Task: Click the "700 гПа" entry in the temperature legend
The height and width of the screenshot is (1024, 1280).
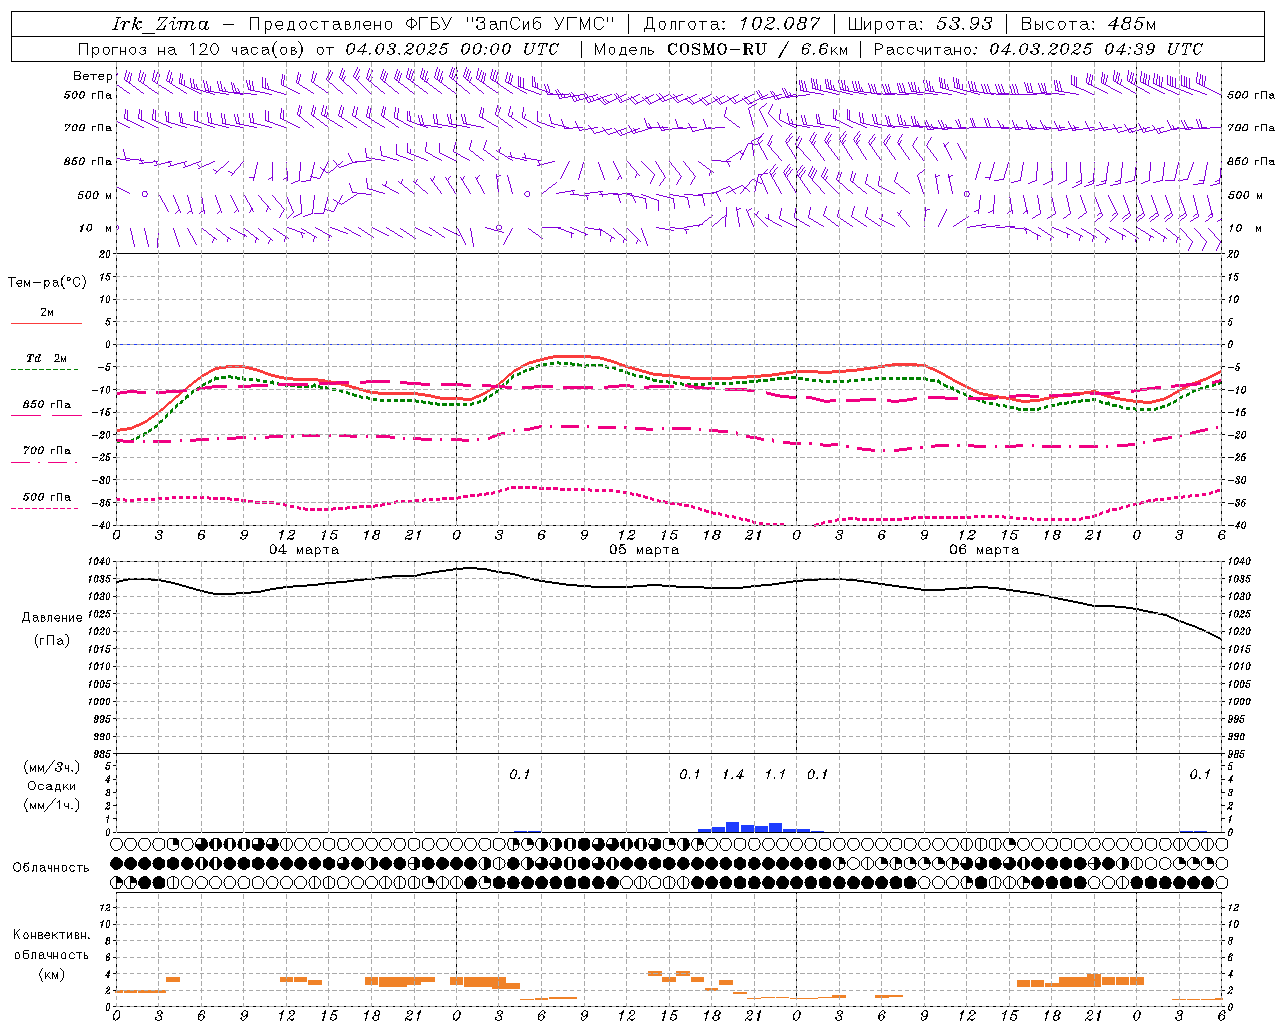Action: point(47,451)
